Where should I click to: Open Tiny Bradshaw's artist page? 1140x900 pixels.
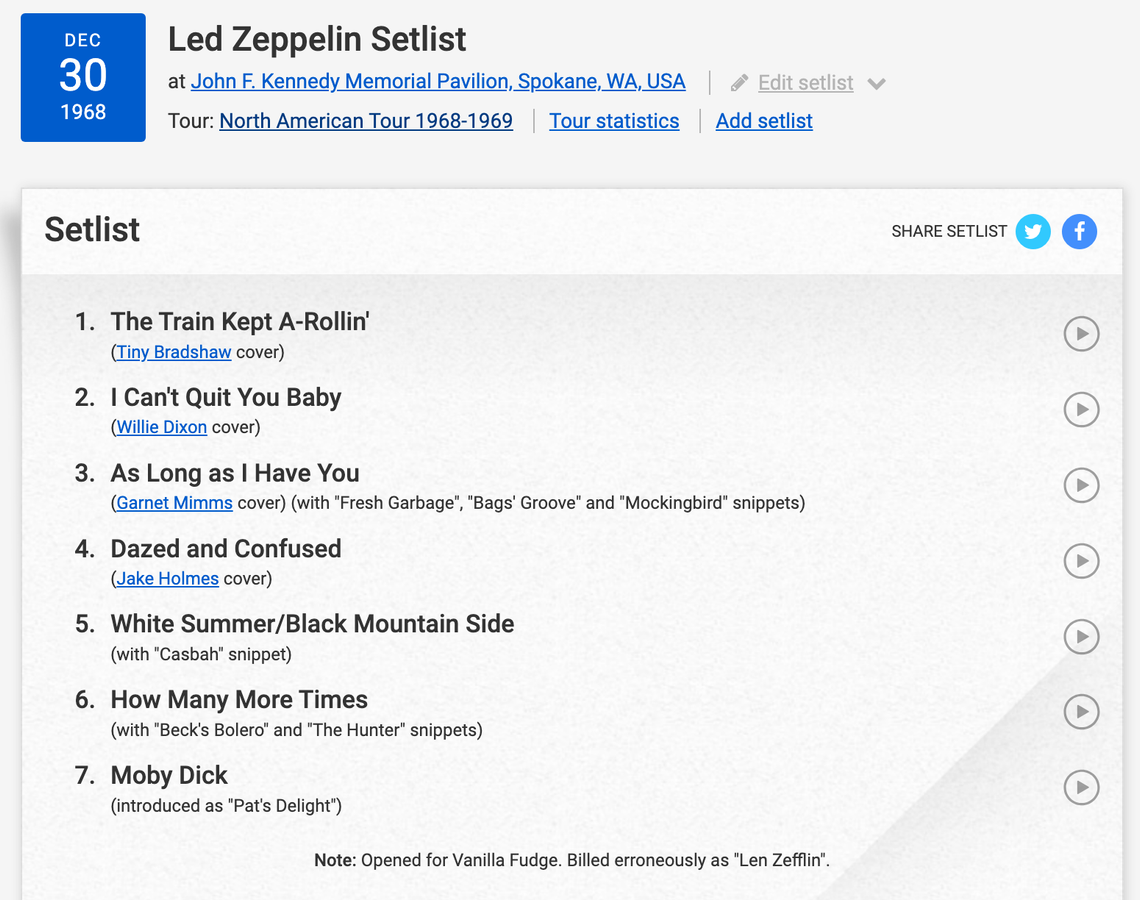point(173,352)
